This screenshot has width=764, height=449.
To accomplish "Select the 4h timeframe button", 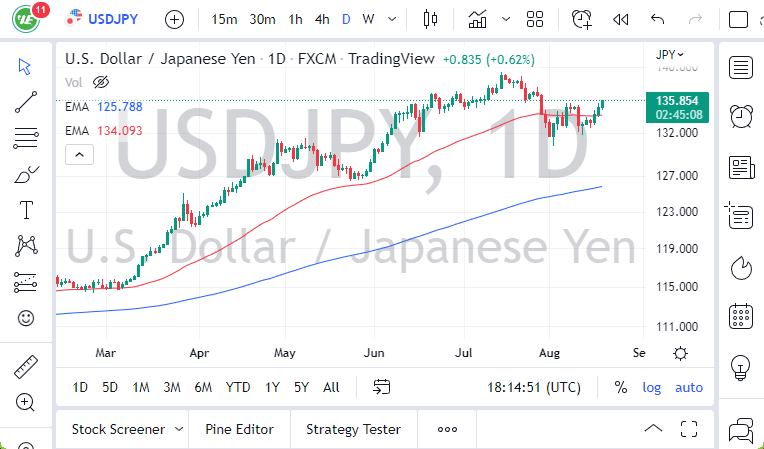I will (322, 19).
